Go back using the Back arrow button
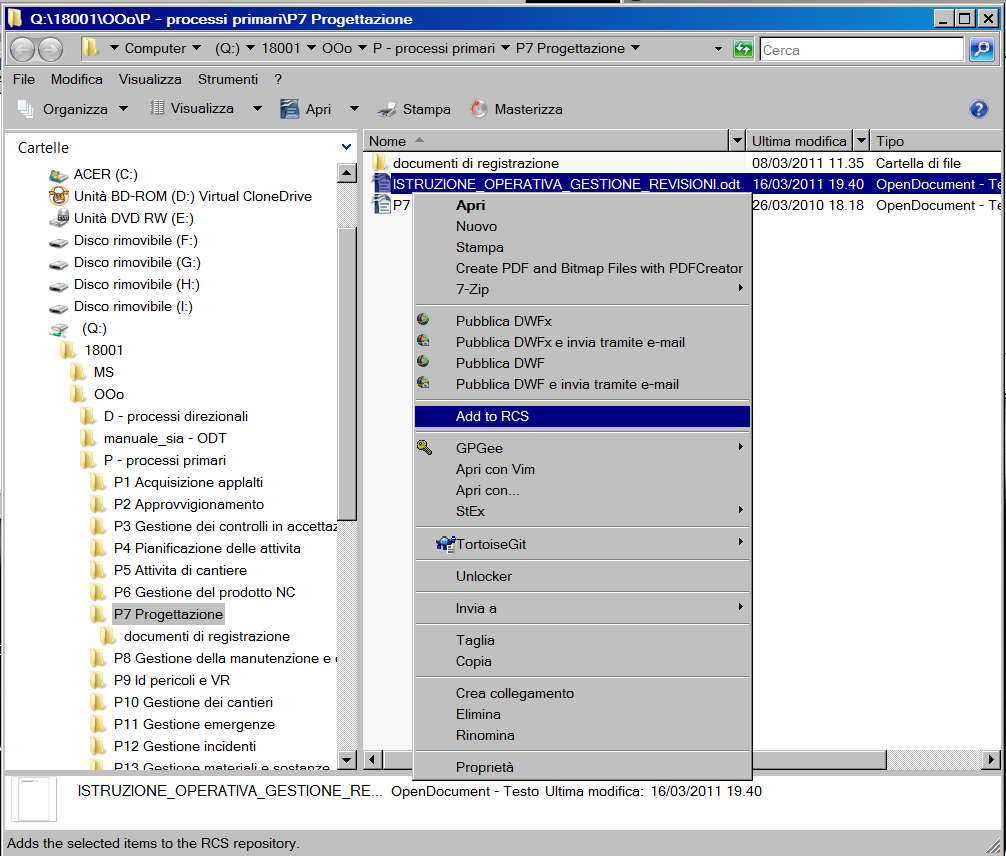Image resolution: width=1006 pixels, height=856 pixels. point(24,49)
